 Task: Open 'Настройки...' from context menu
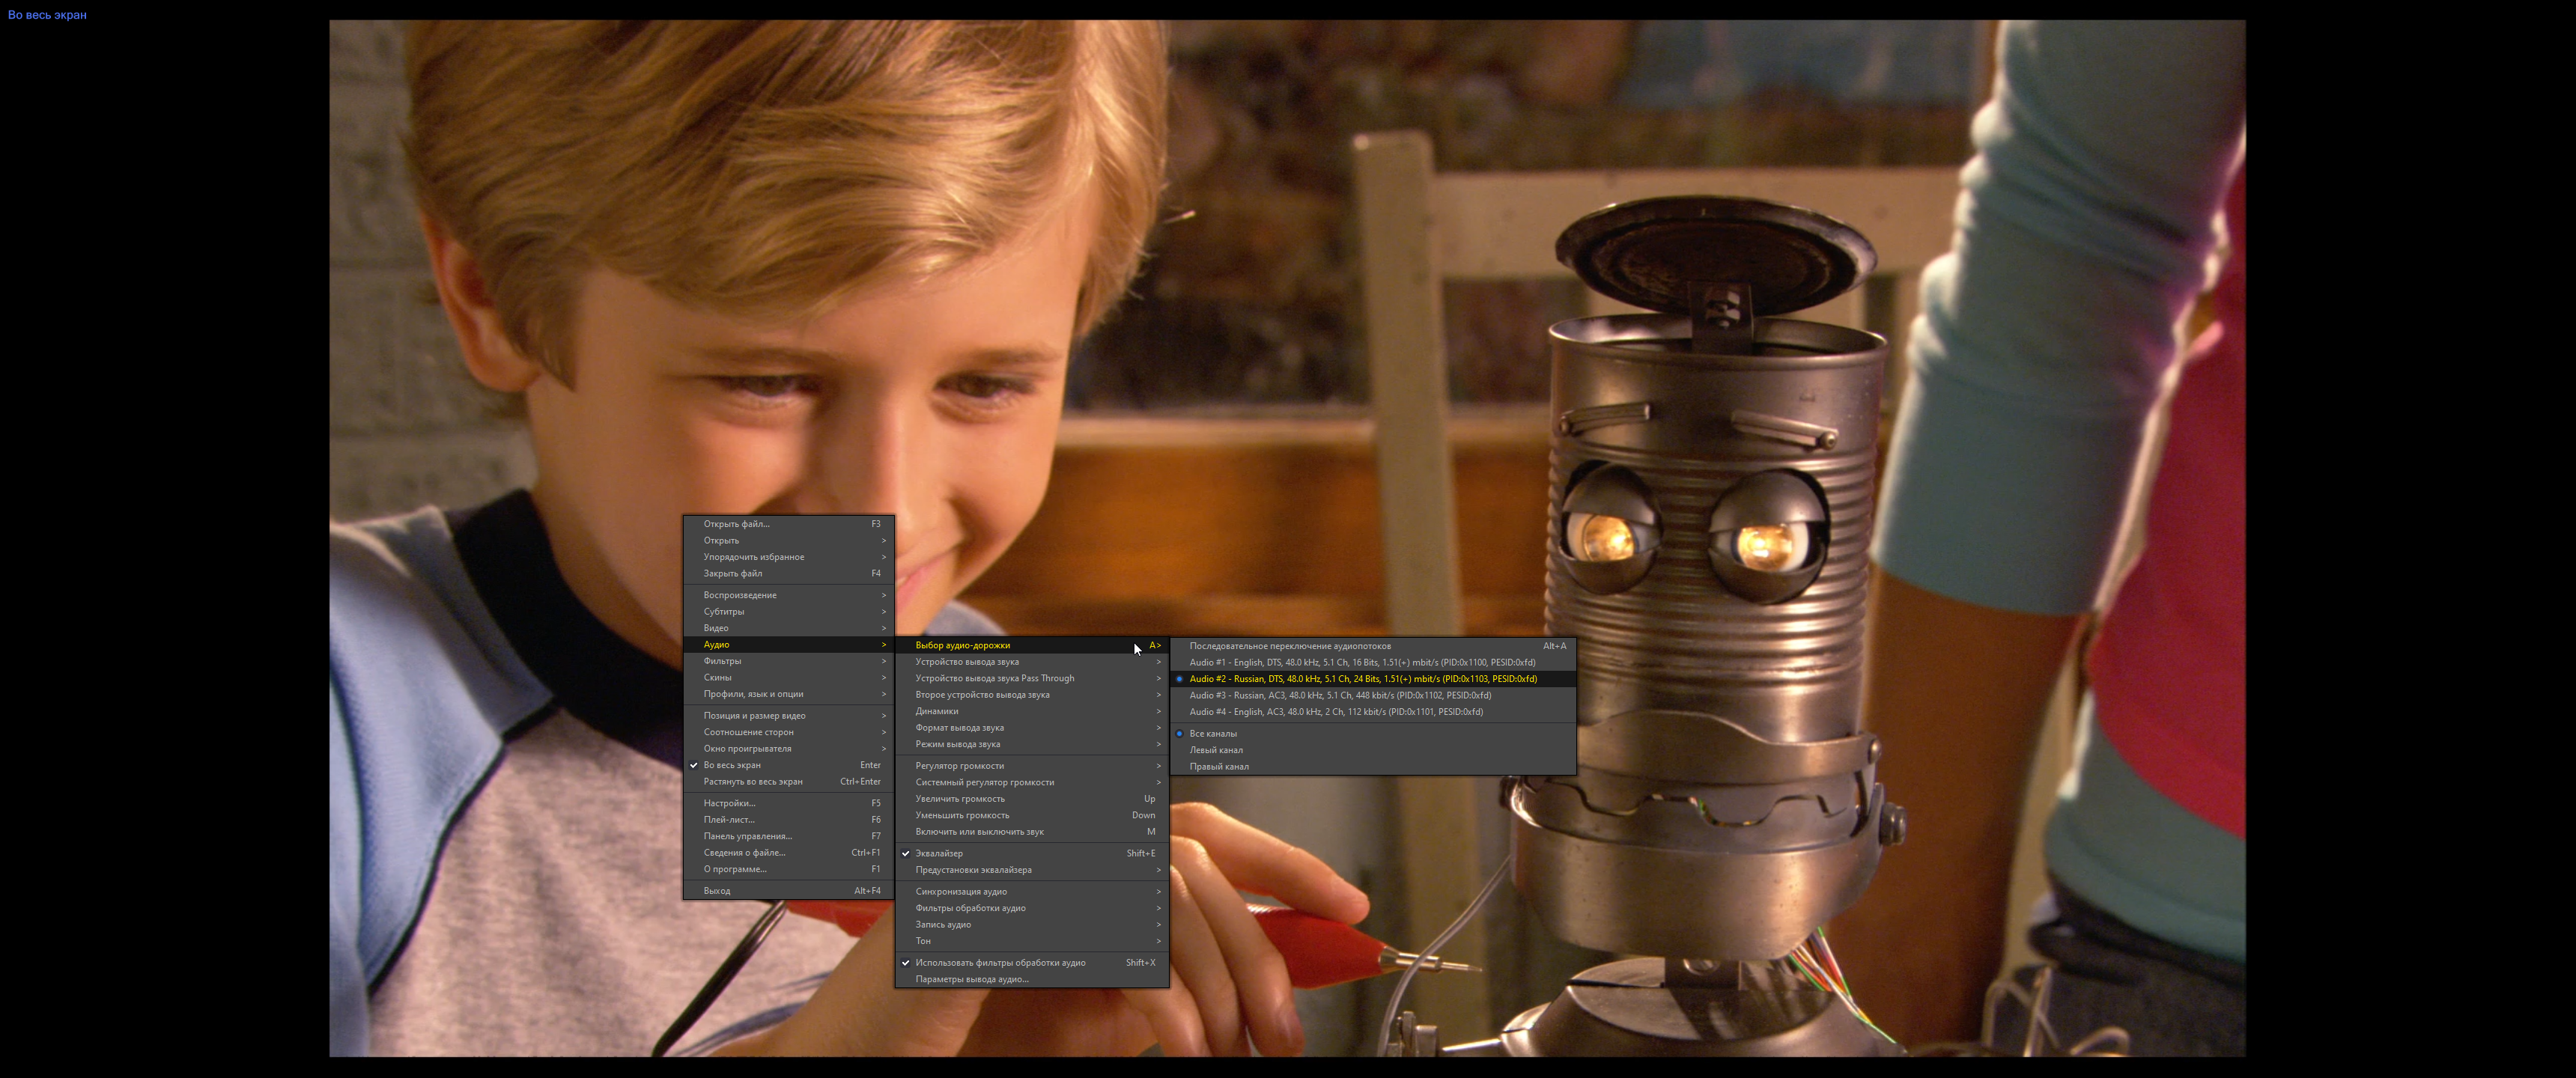pos(728,803)
